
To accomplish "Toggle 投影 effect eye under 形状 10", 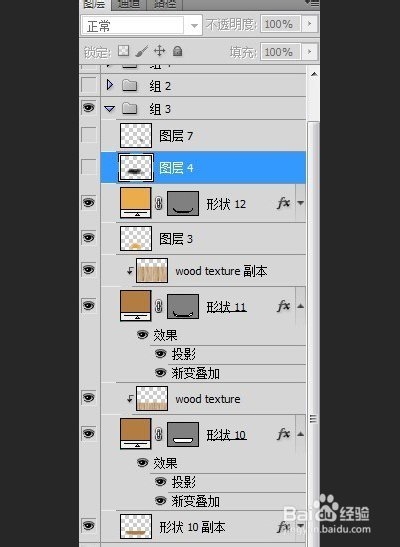I will click(x=160, y=482).
